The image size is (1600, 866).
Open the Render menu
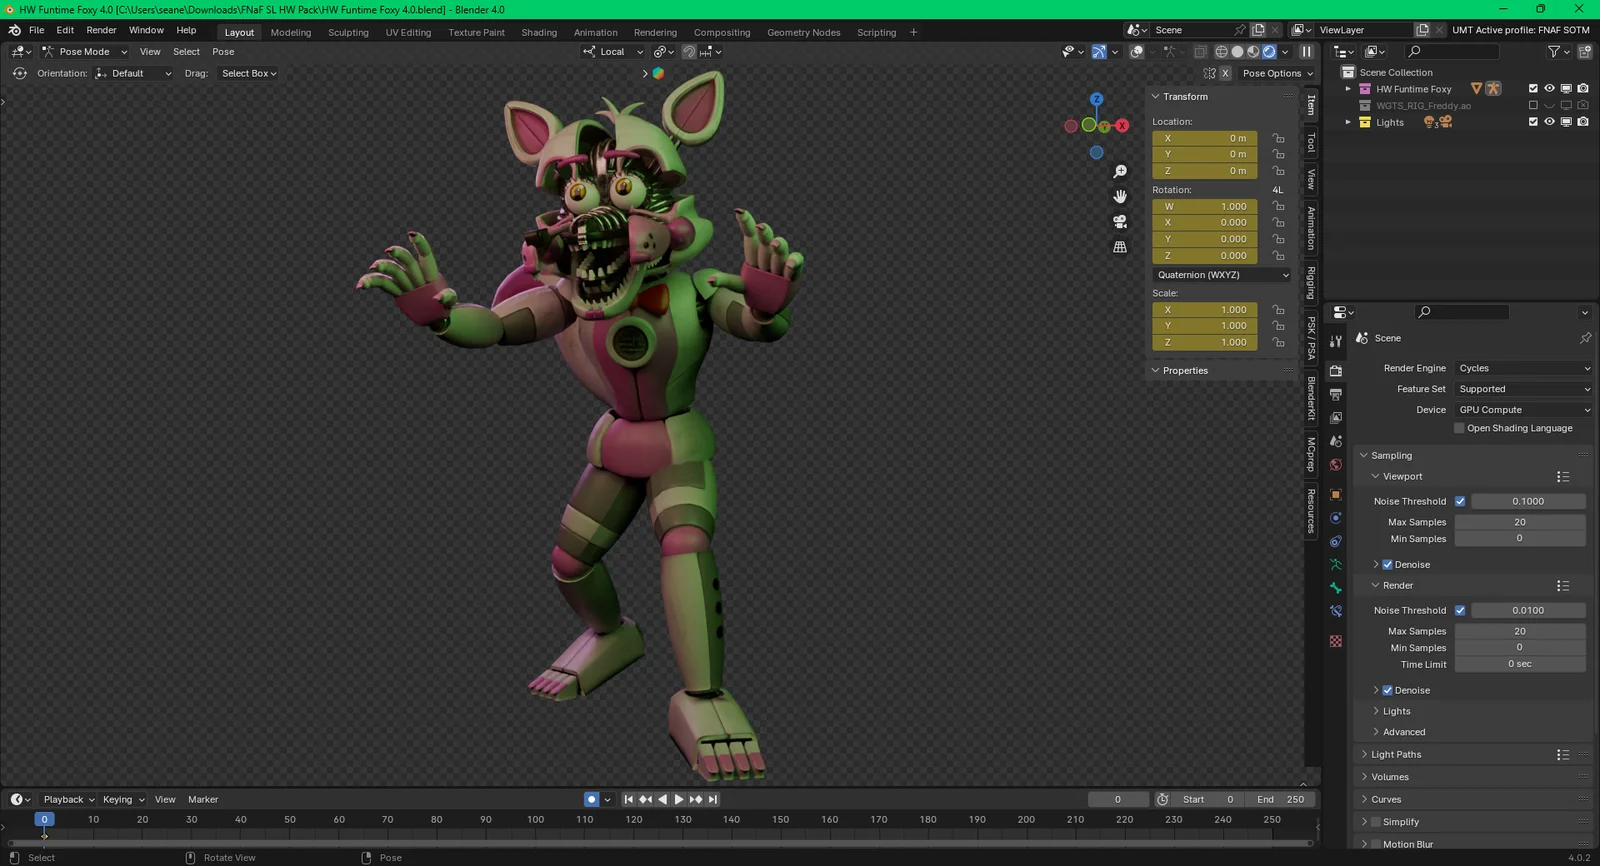101,30
